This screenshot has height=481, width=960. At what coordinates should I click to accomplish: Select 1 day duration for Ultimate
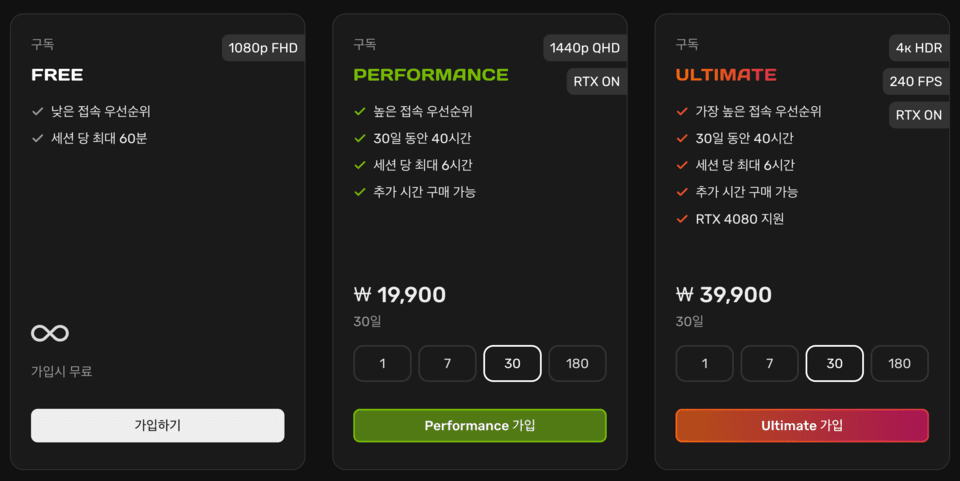705,364
